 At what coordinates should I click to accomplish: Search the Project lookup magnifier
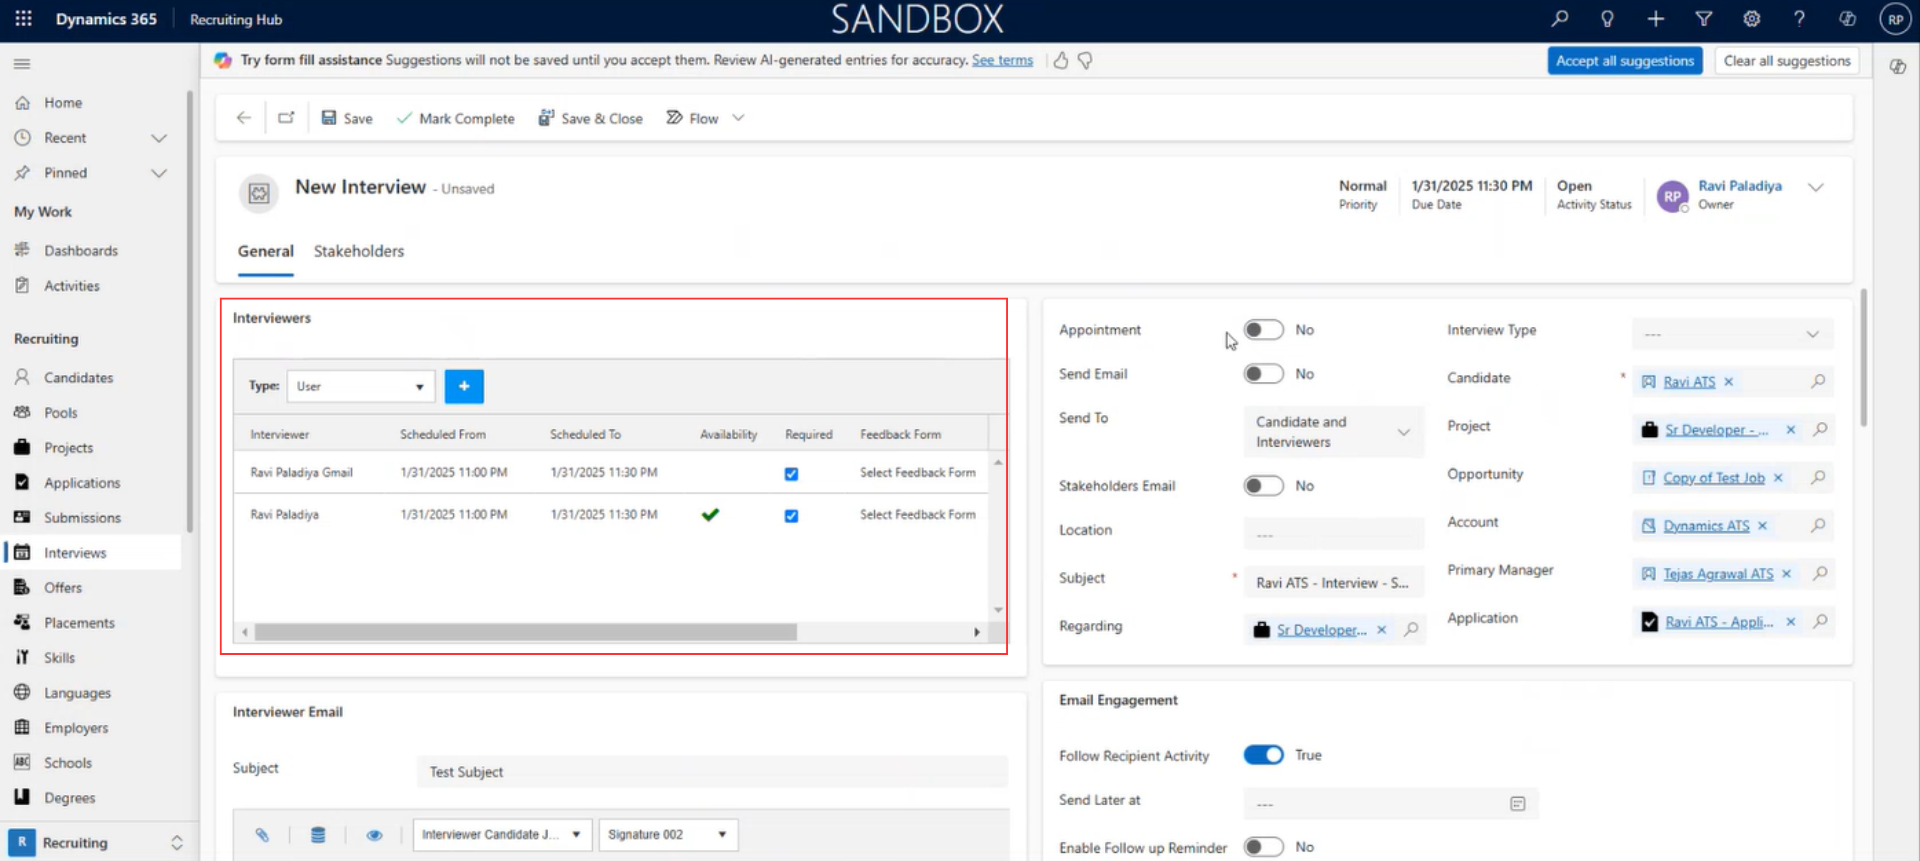click(1820, 429)
